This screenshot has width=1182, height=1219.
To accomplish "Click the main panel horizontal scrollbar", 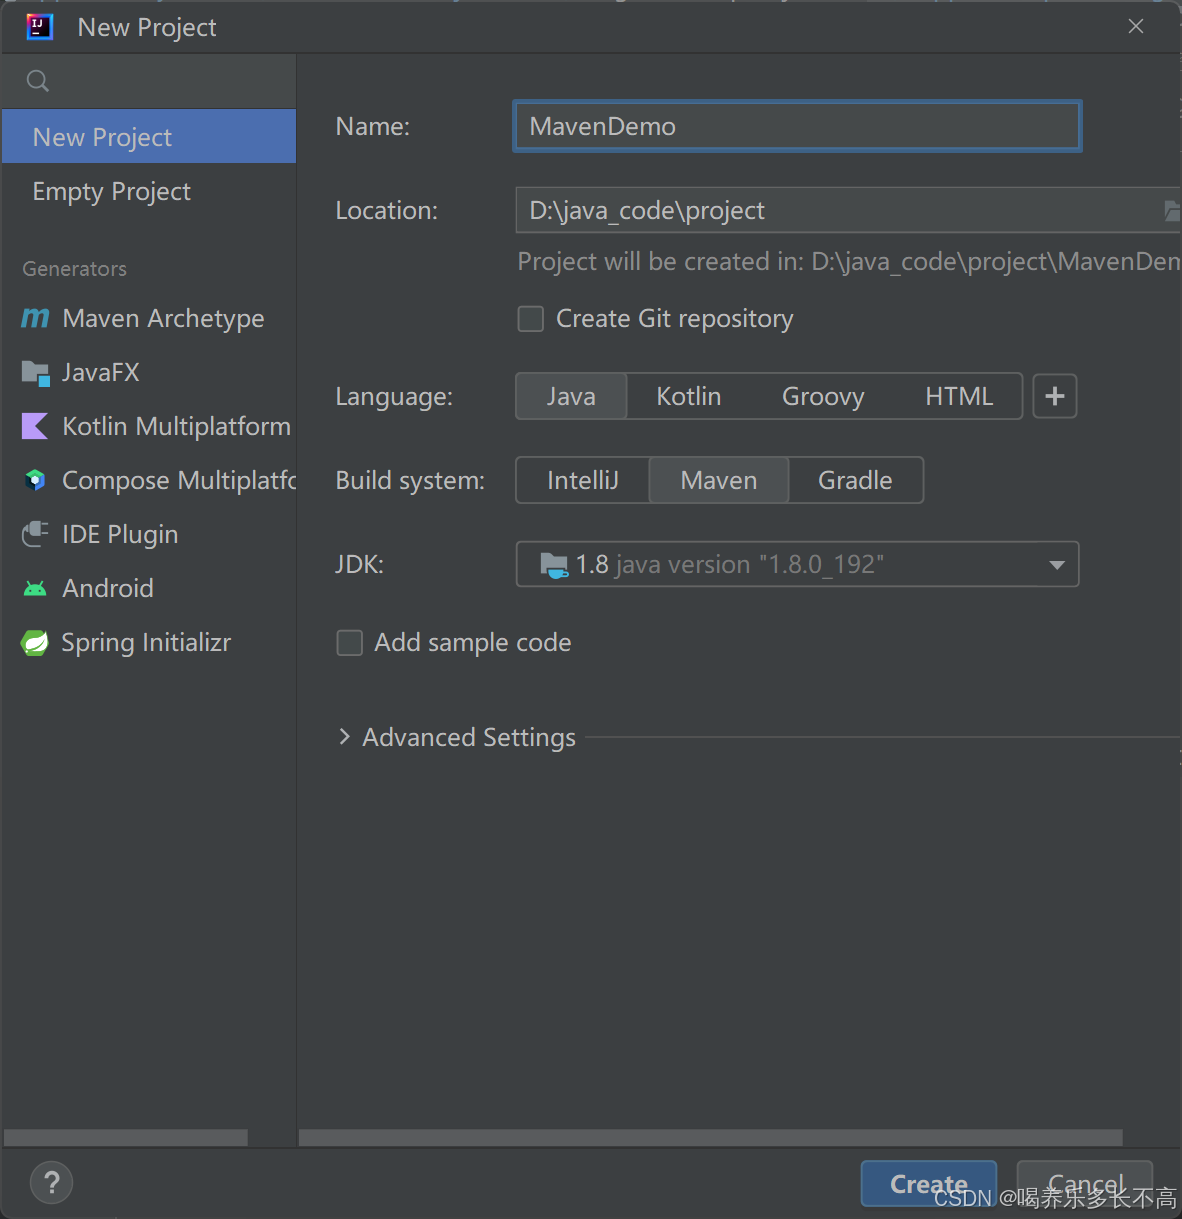I will coord(710,1138).
